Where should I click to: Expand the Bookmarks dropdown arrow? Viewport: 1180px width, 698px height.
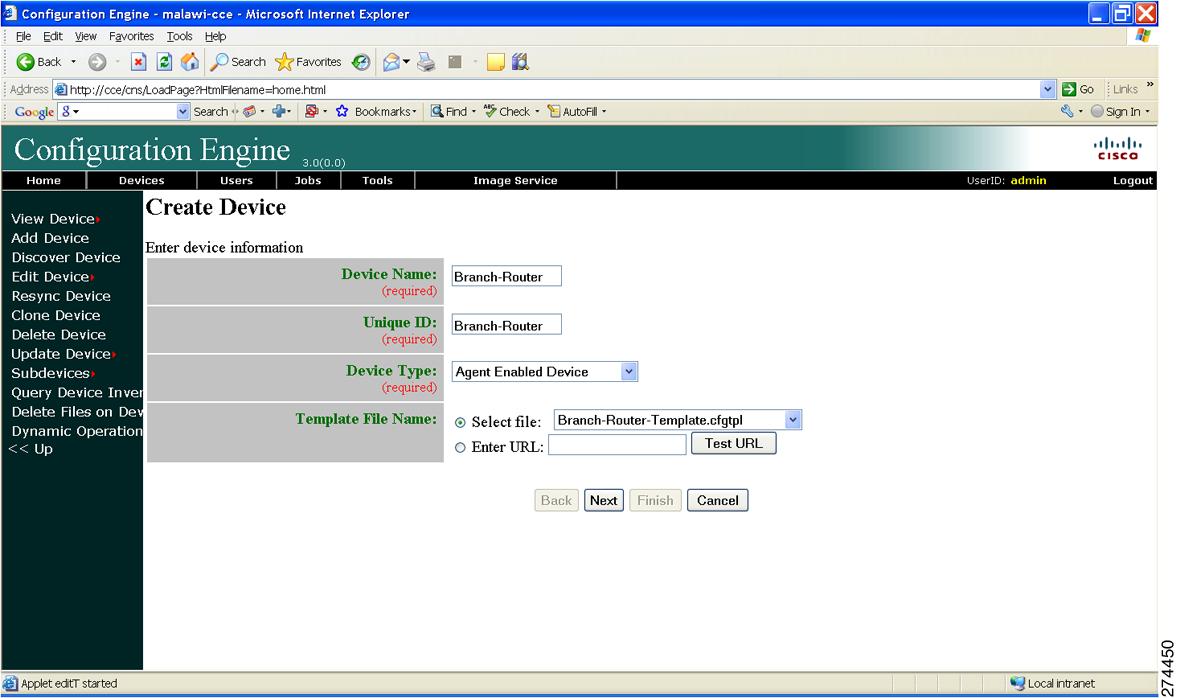point(415,111)
